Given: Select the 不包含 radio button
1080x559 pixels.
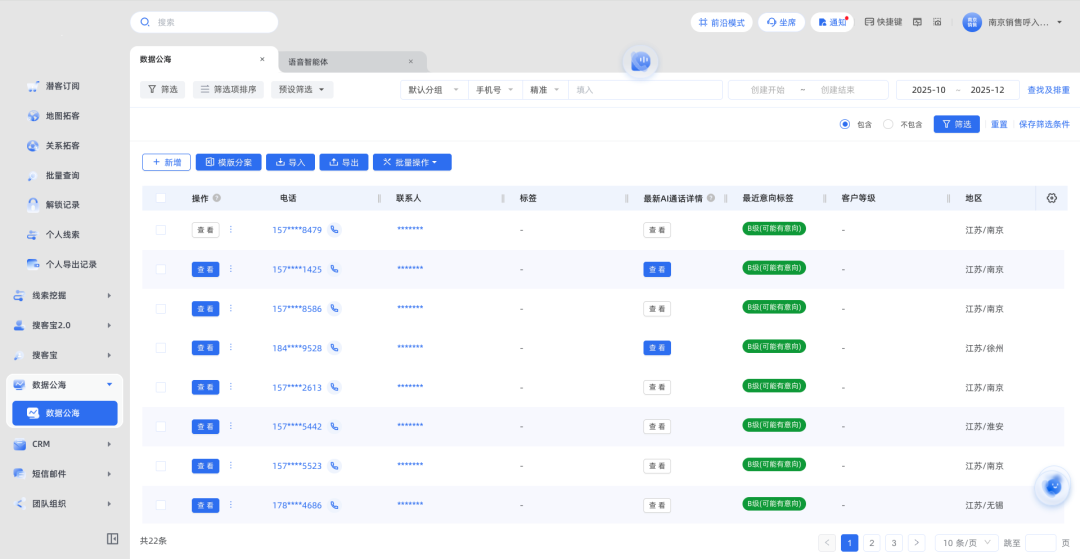Looking at the screenshot, I should point(888,124).
